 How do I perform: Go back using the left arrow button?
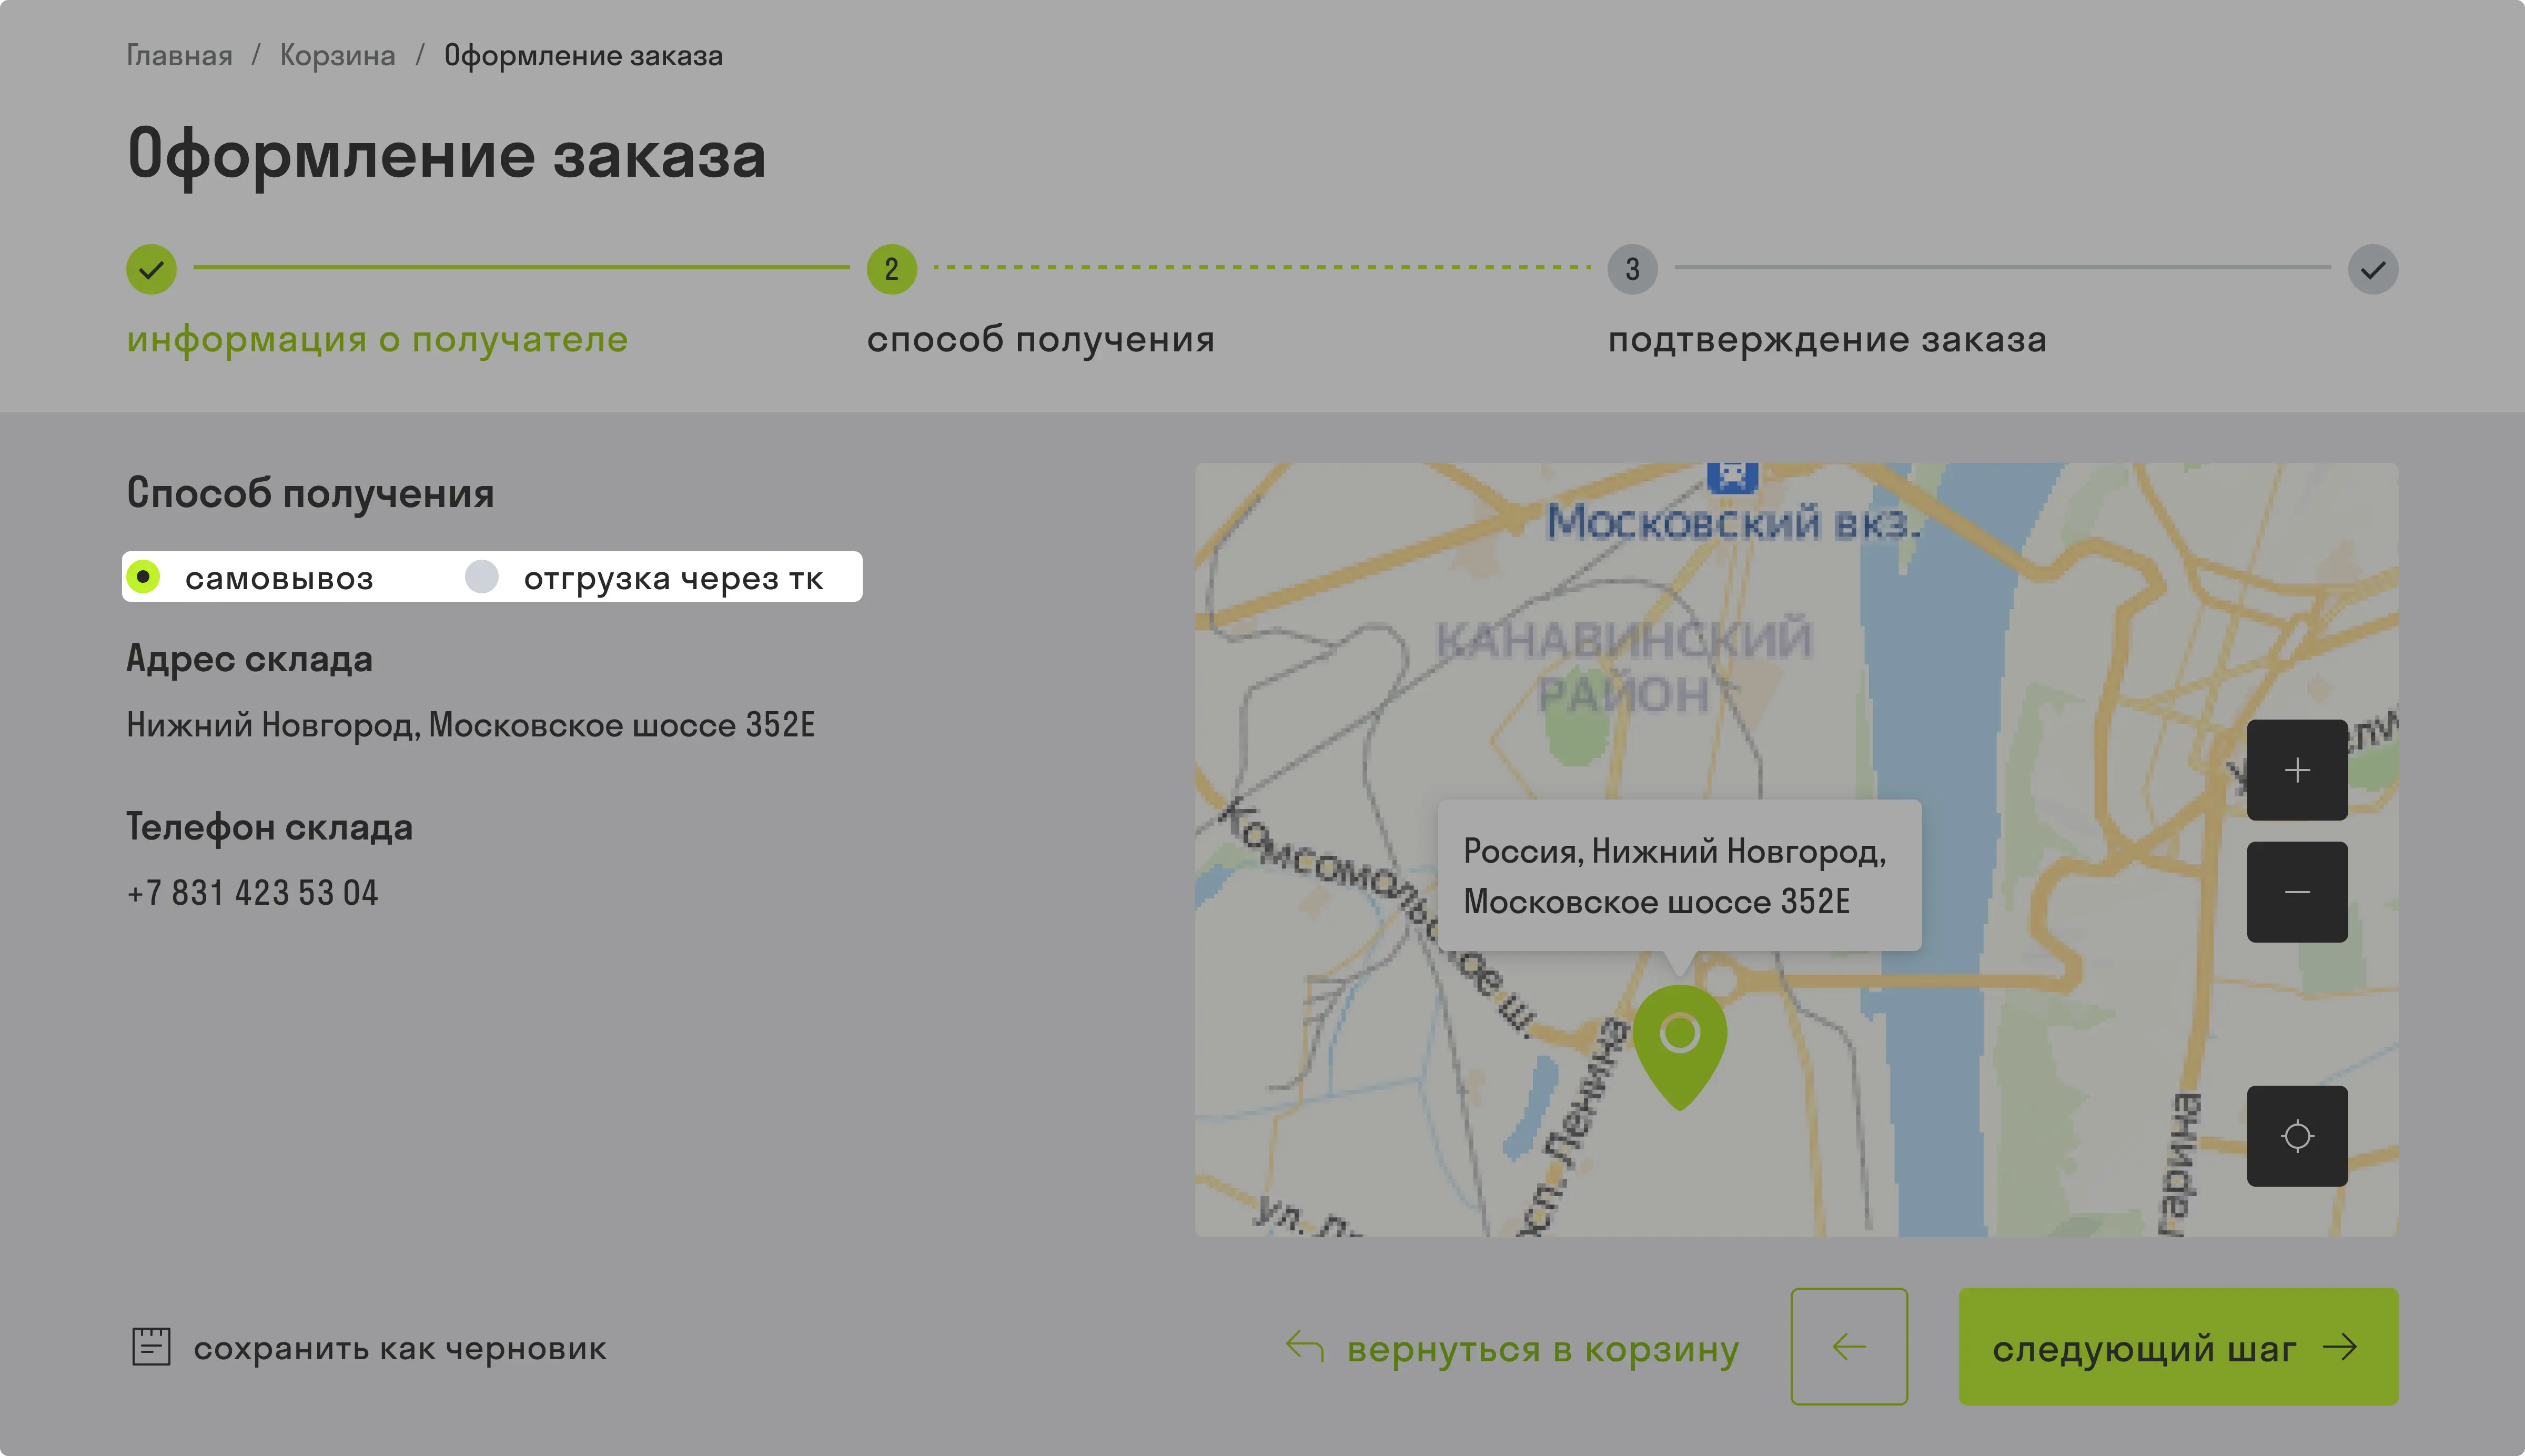pyautogui.click(x=1849, y=1346)
